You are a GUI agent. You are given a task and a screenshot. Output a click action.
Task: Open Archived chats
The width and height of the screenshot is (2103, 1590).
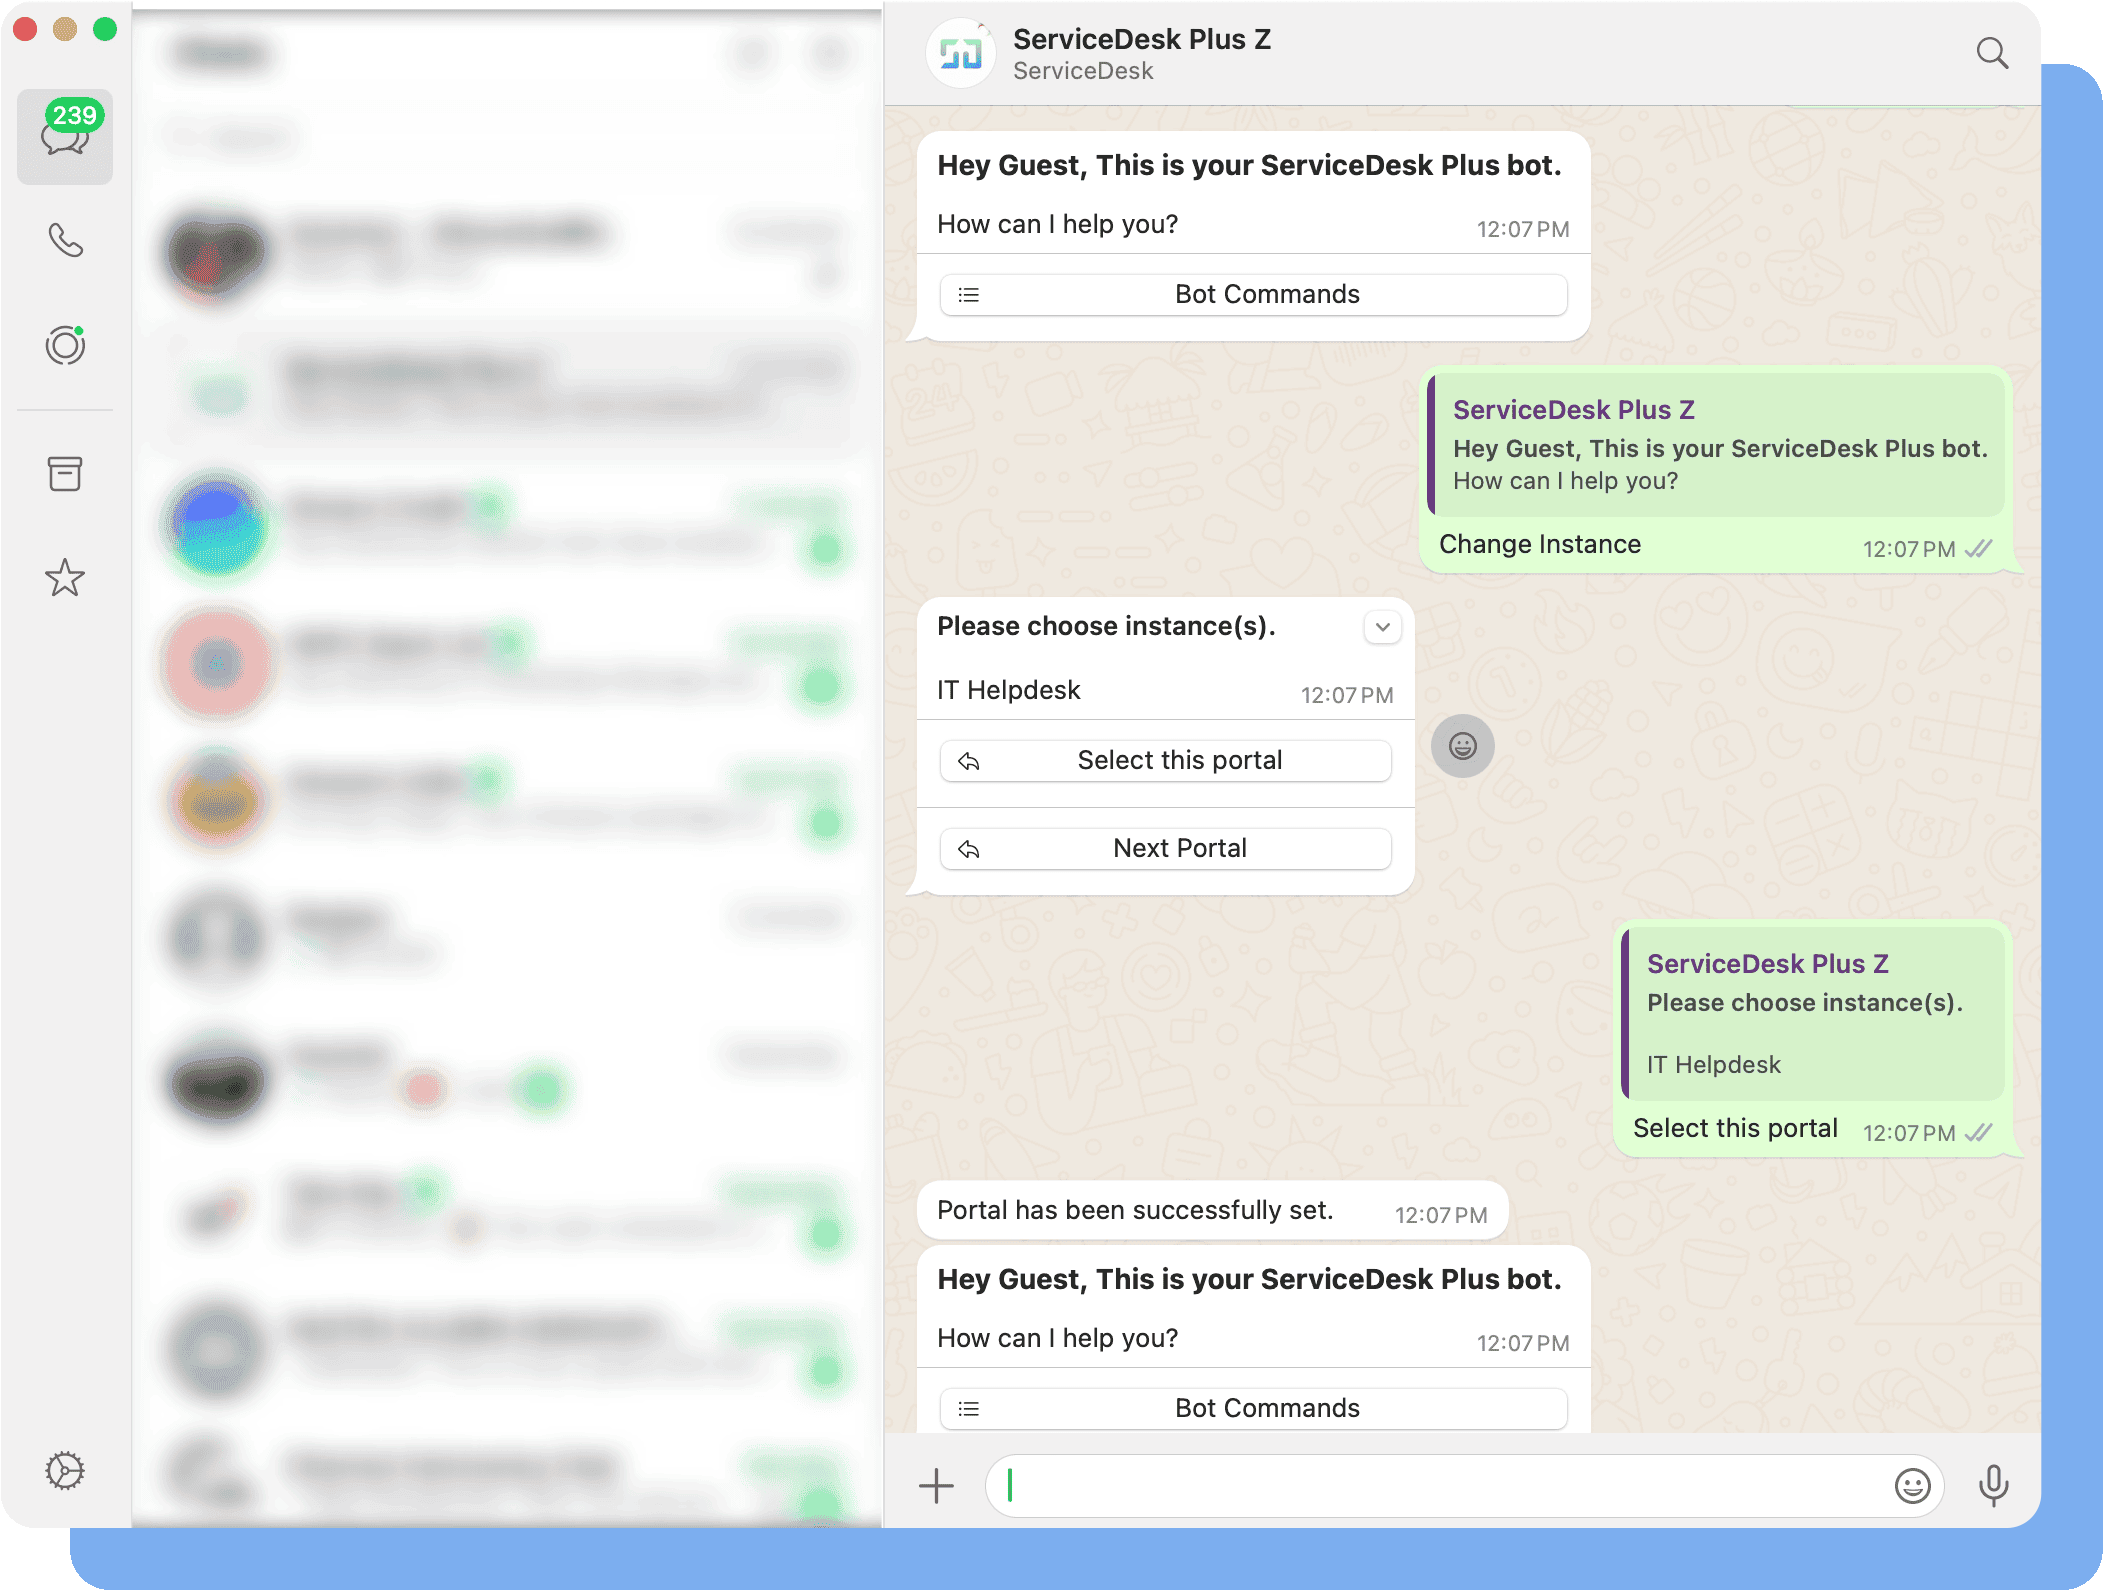[x=64, y=474]
